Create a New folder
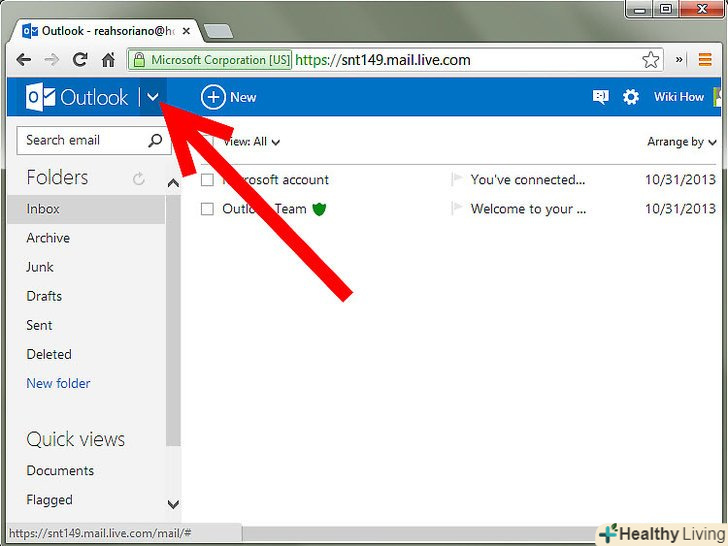Image resolution: width=728 pixels, height=546 pixels. point(58,383)
